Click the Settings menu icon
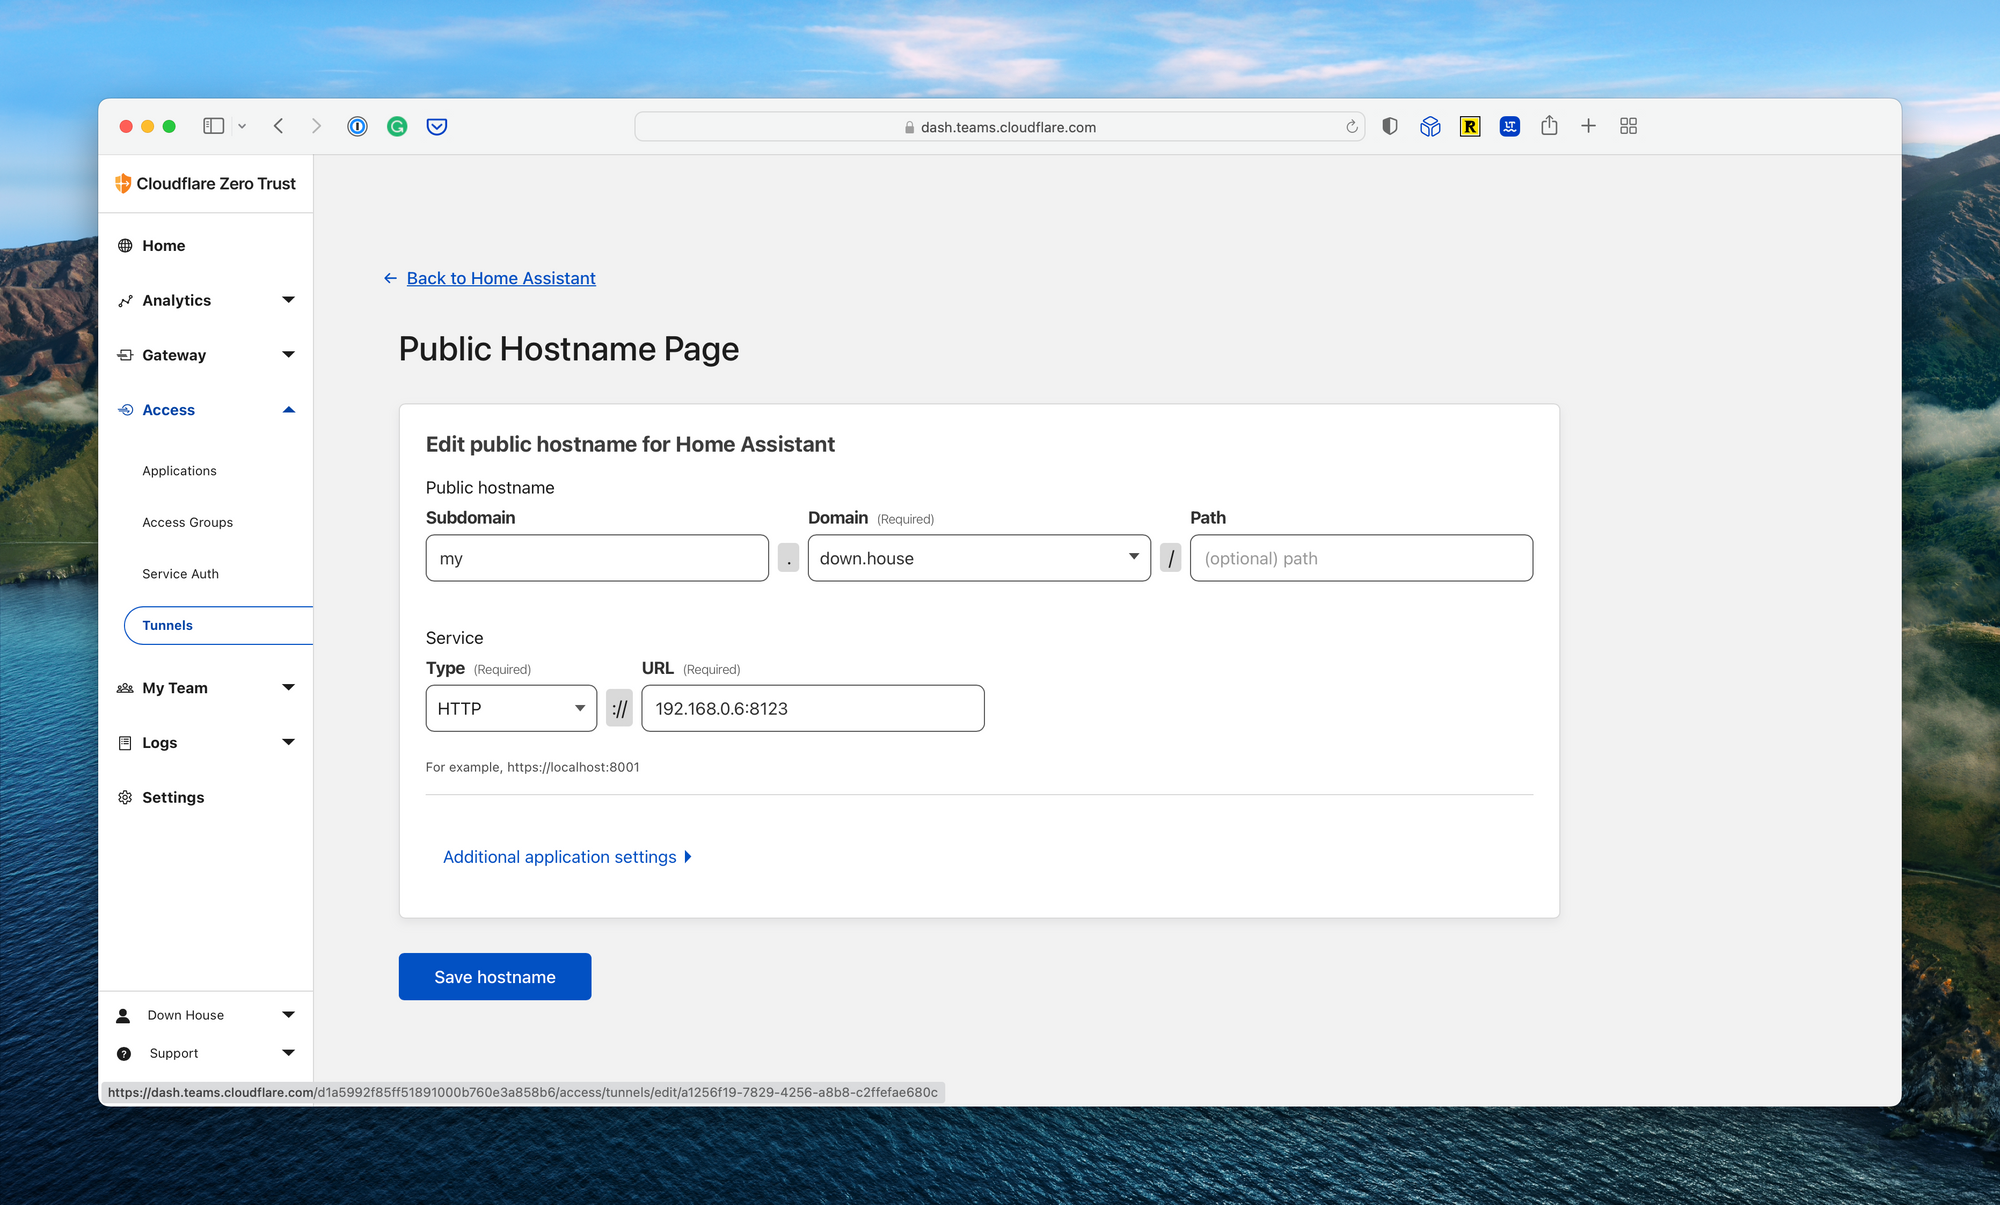Viewport: 2000px width, 1205px height. 124,797
